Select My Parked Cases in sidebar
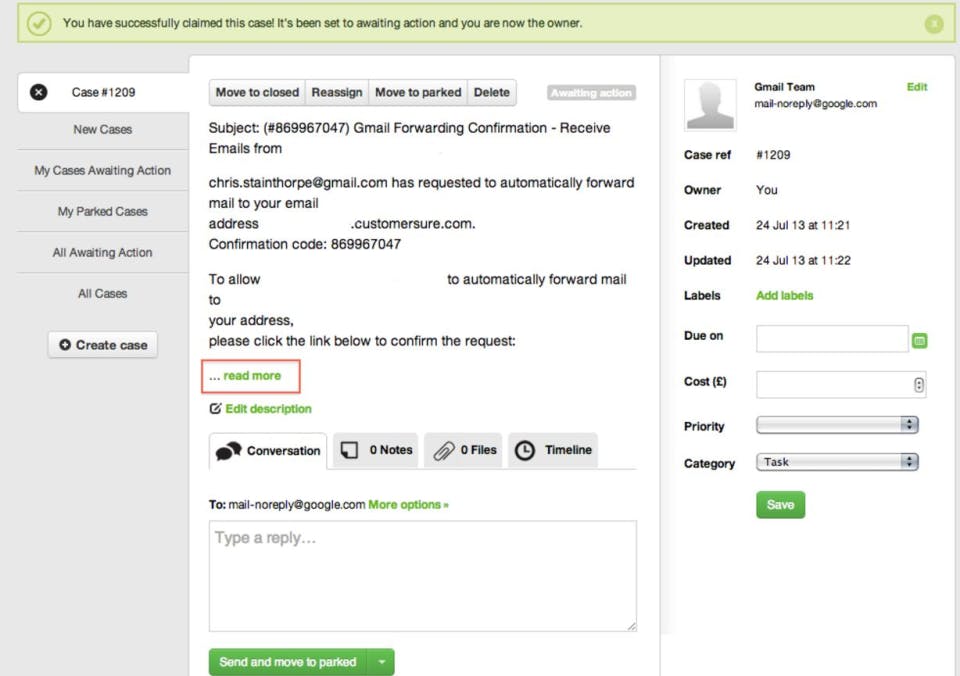This screenshot has height=676, width=960. pos(102,212)
